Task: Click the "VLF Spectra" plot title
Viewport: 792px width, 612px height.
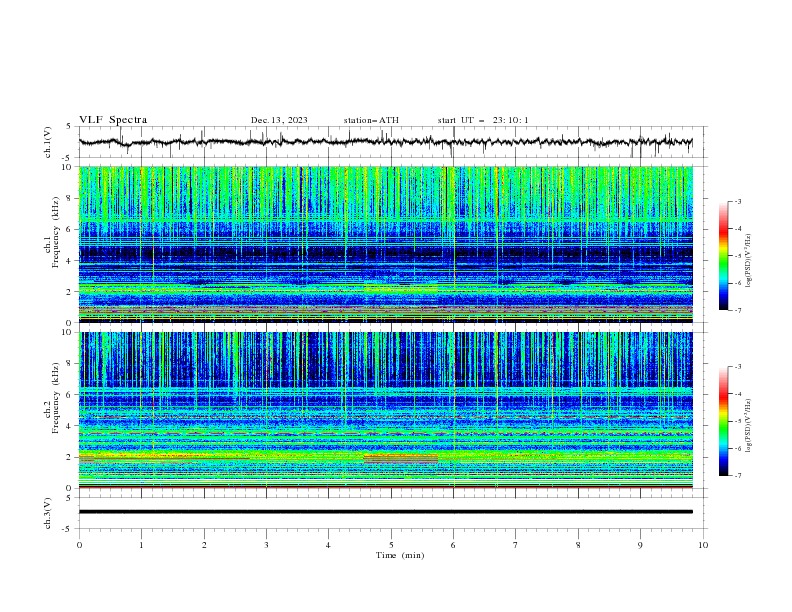Action: [x=113, y=120]
